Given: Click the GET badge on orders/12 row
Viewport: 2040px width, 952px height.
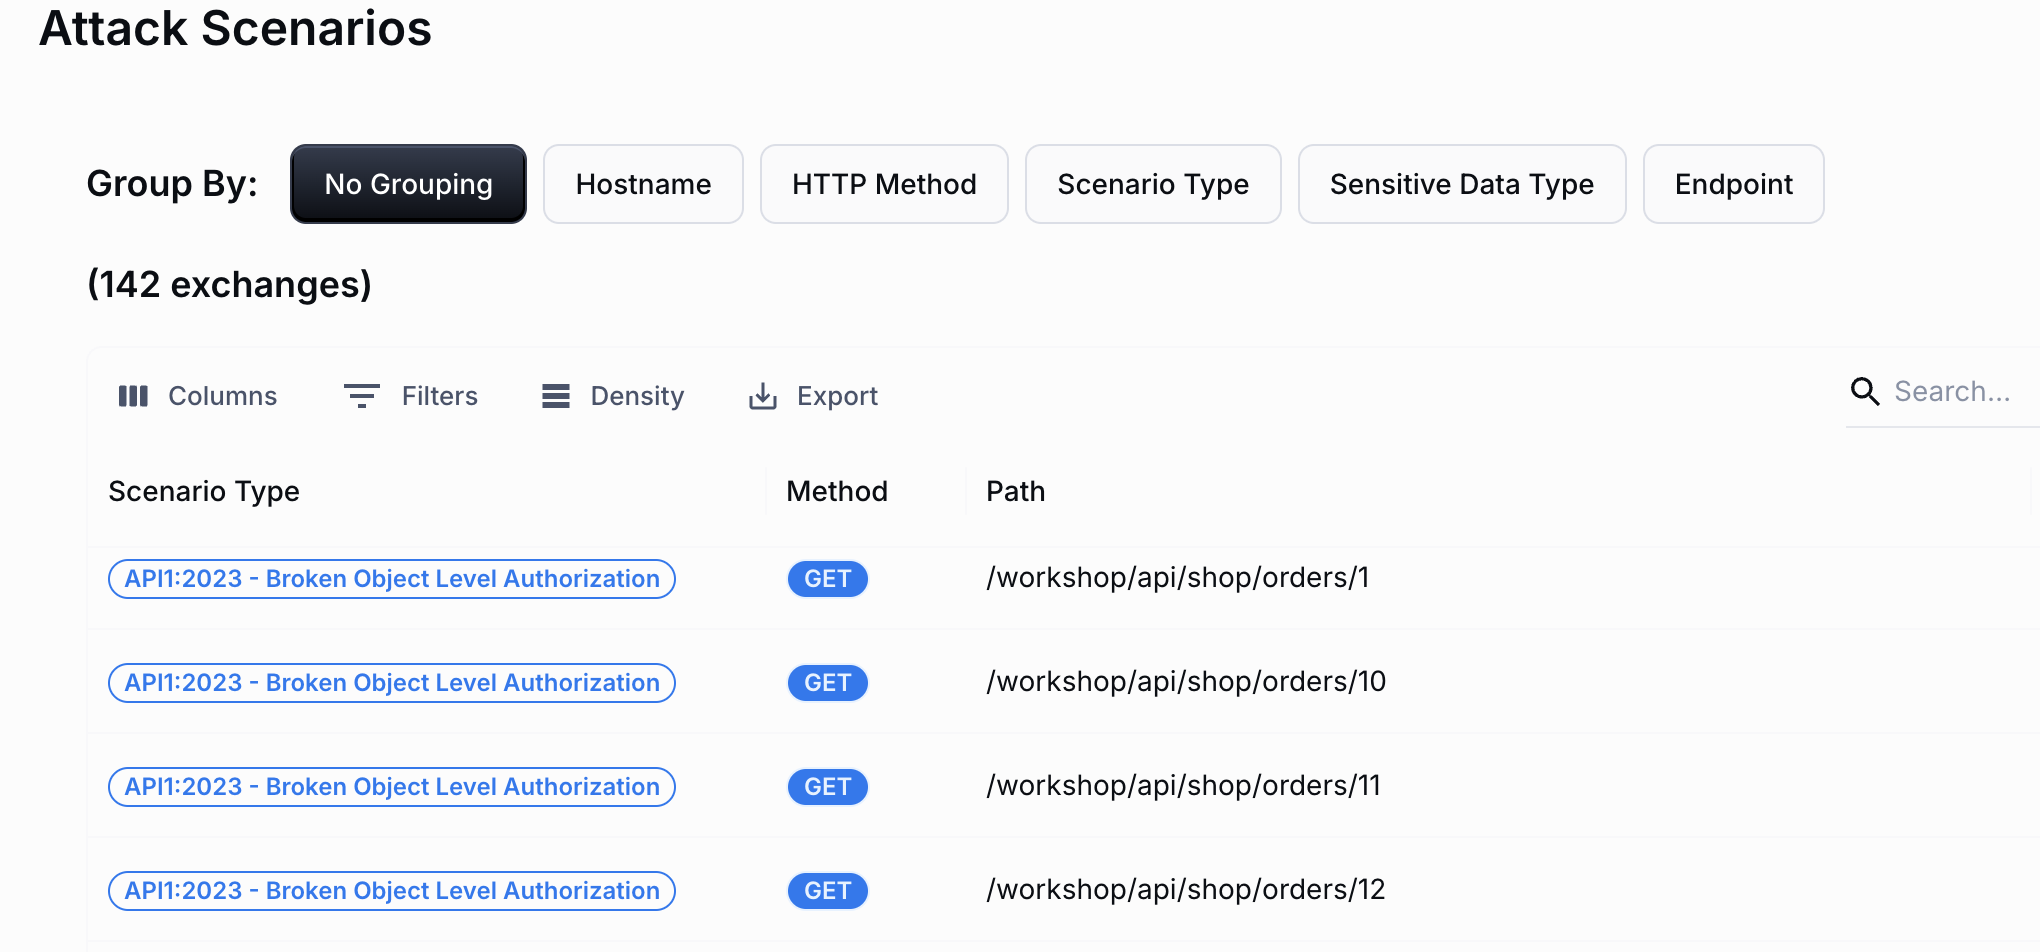Looking at the screenshot, I should point(827,890).
